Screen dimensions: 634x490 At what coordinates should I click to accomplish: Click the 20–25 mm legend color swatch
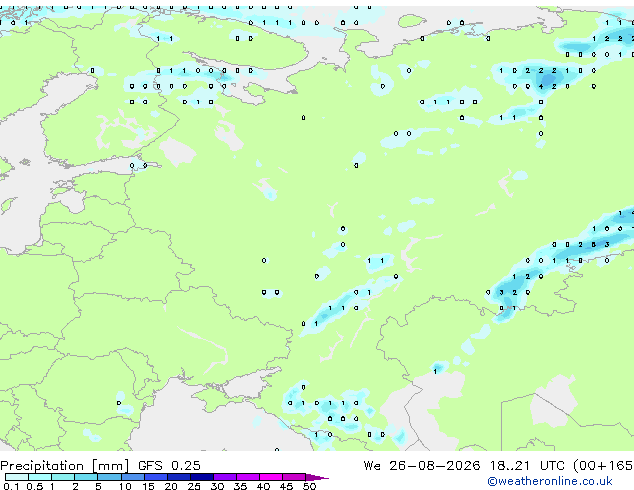179,477
